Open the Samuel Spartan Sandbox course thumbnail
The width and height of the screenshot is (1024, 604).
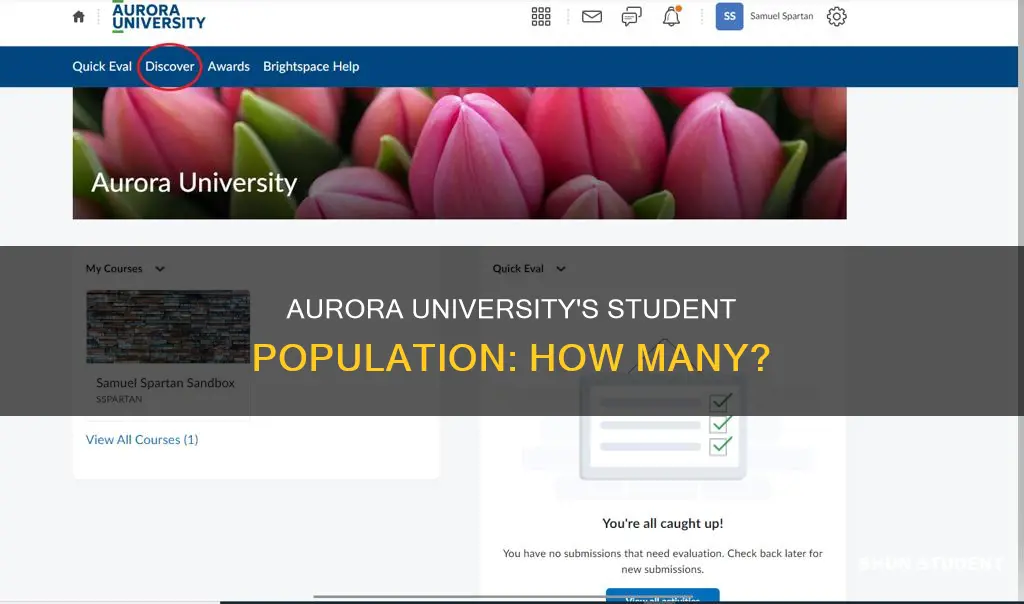tap(168, 326)
